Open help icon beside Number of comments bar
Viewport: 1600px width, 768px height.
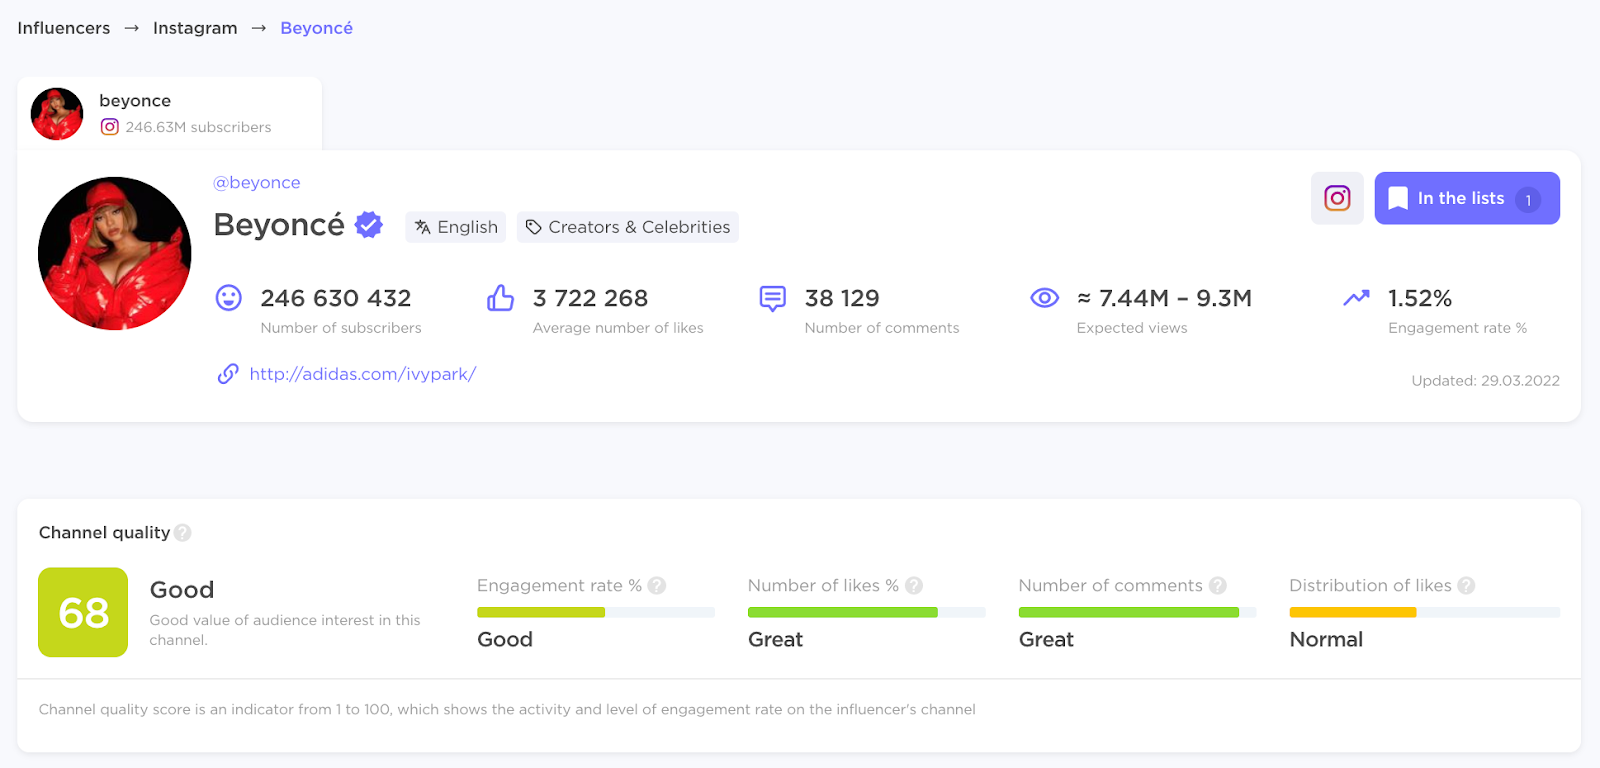click(x=1218, y=586)
